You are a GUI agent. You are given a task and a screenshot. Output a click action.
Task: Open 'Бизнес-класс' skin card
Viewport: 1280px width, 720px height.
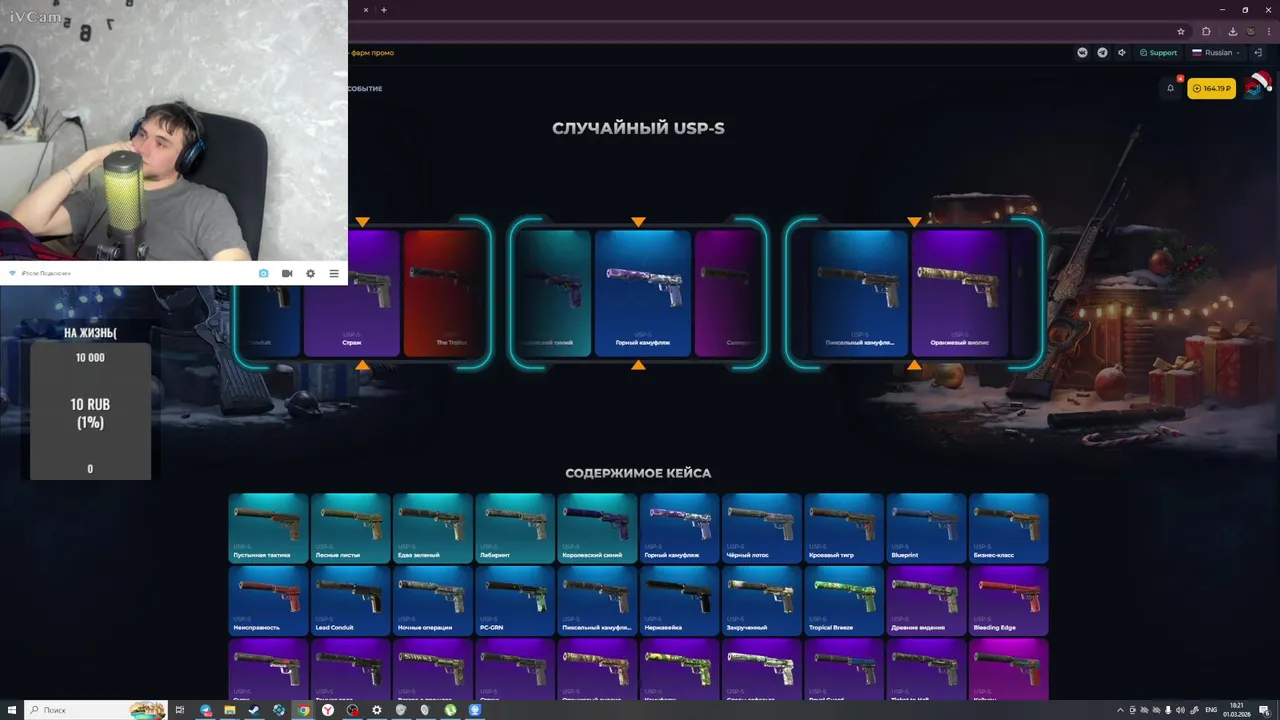(x=1008, y=528)
